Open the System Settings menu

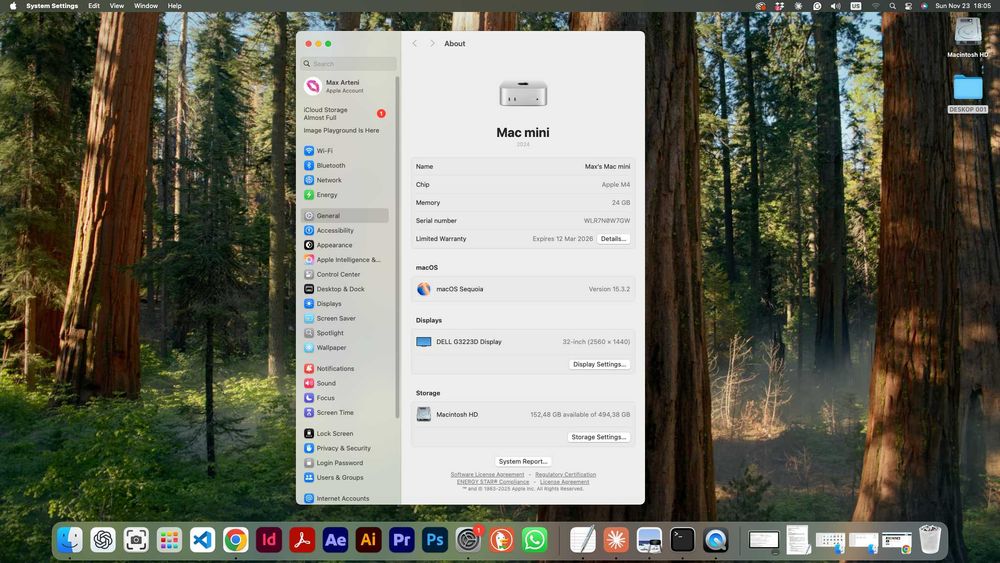pos(52,6)
